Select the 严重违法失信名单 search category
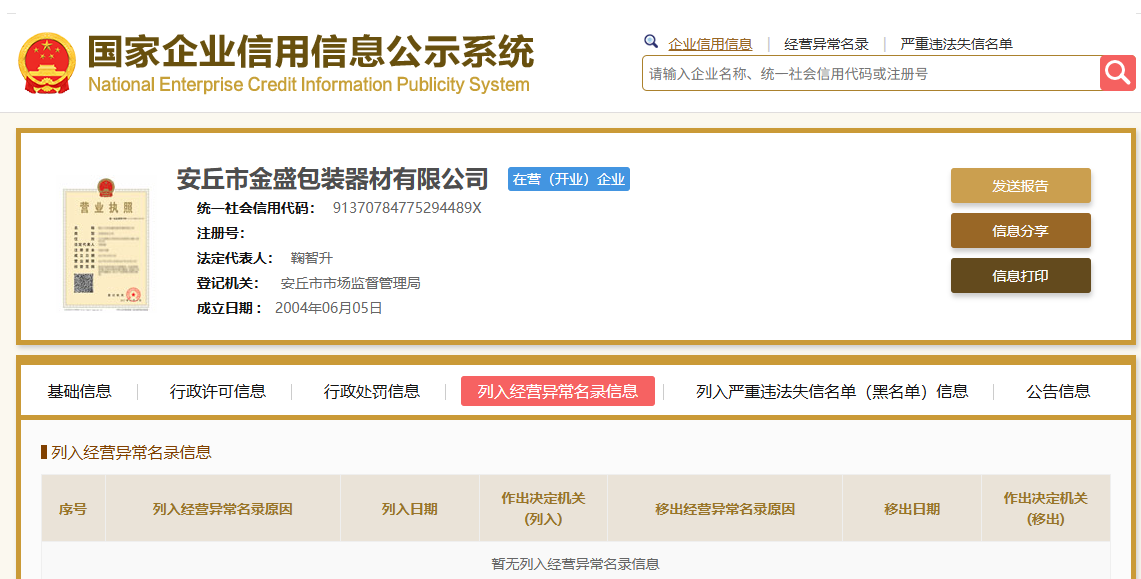 point(956,44)
